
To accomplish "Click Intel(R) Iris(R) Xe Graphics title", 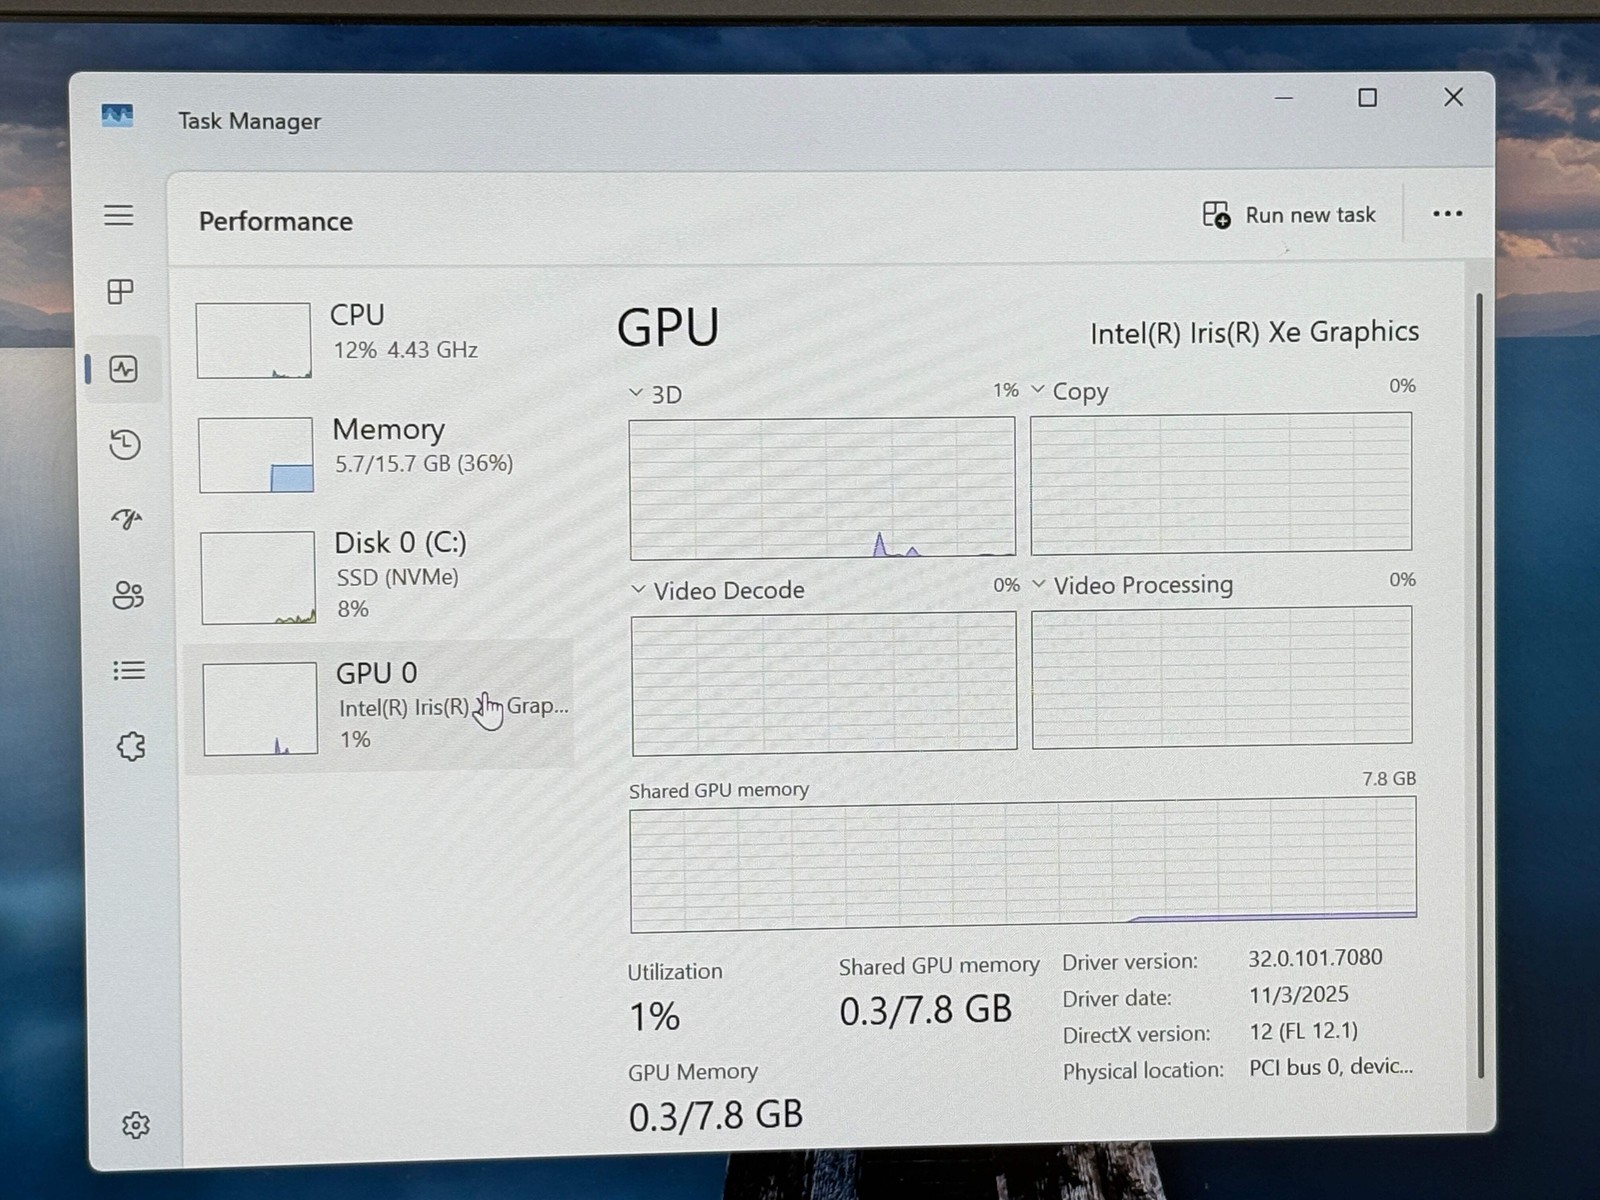I will (1254, 332).
